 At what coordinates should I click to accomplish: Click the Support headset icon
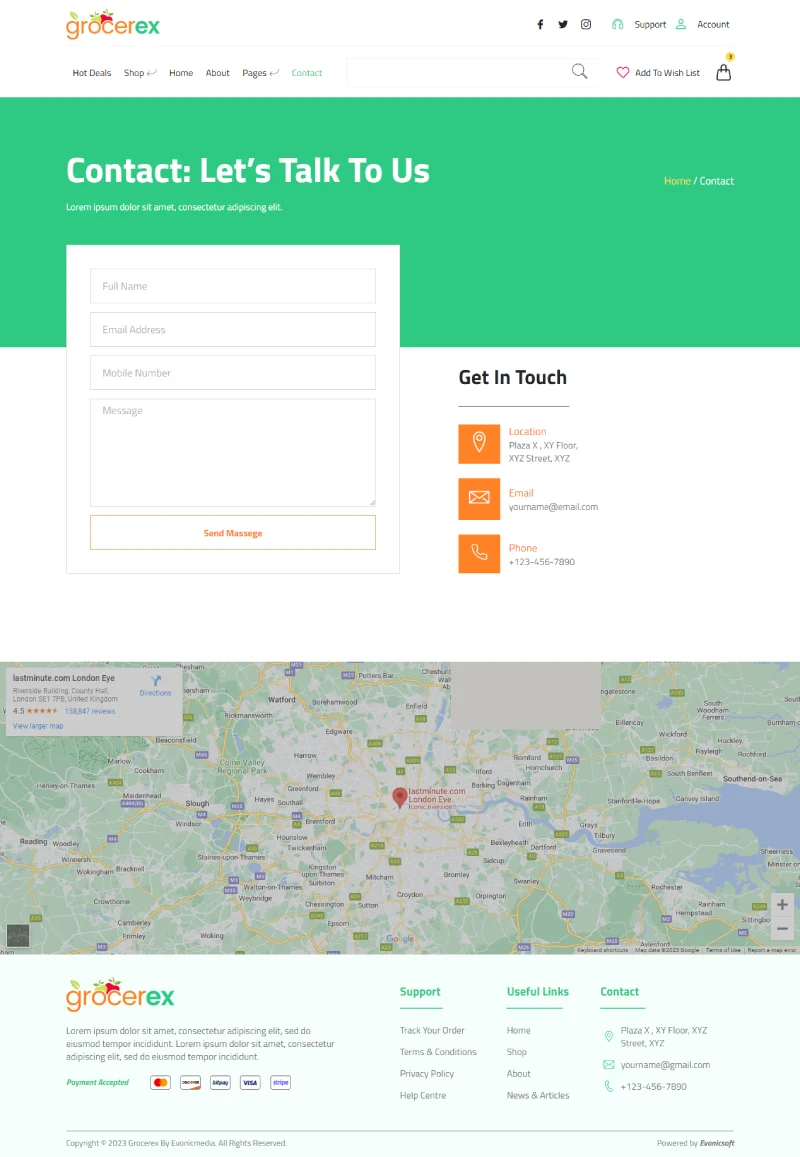618,24
